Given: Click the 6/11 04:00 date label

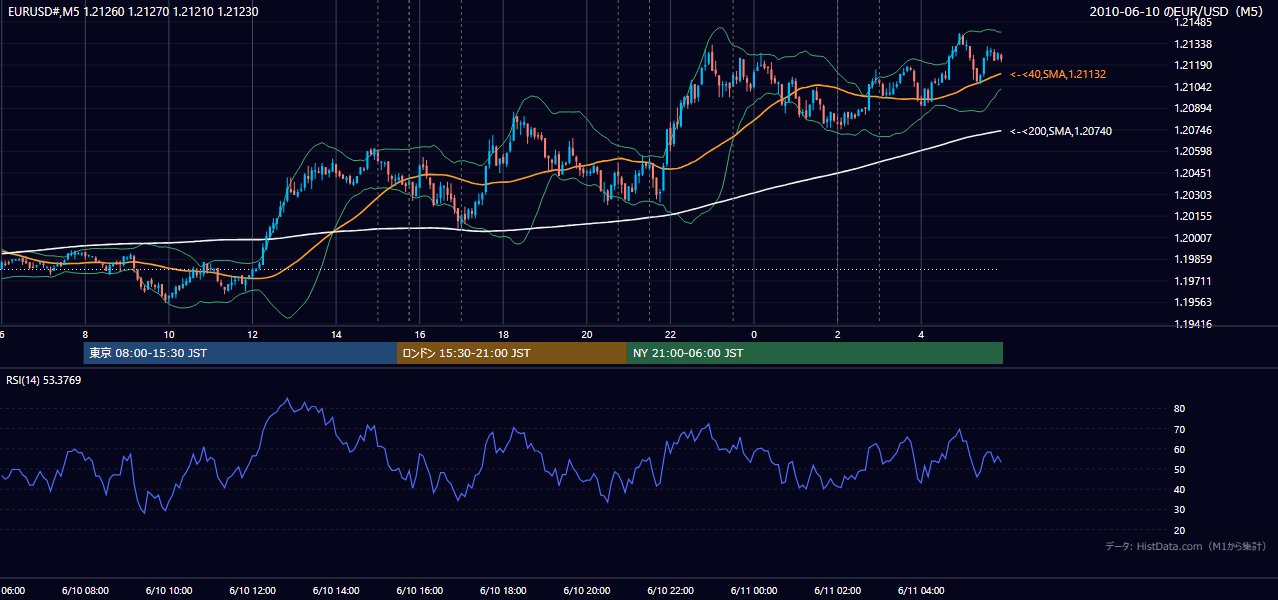Looking at the screenshot, I should (921, 590).
